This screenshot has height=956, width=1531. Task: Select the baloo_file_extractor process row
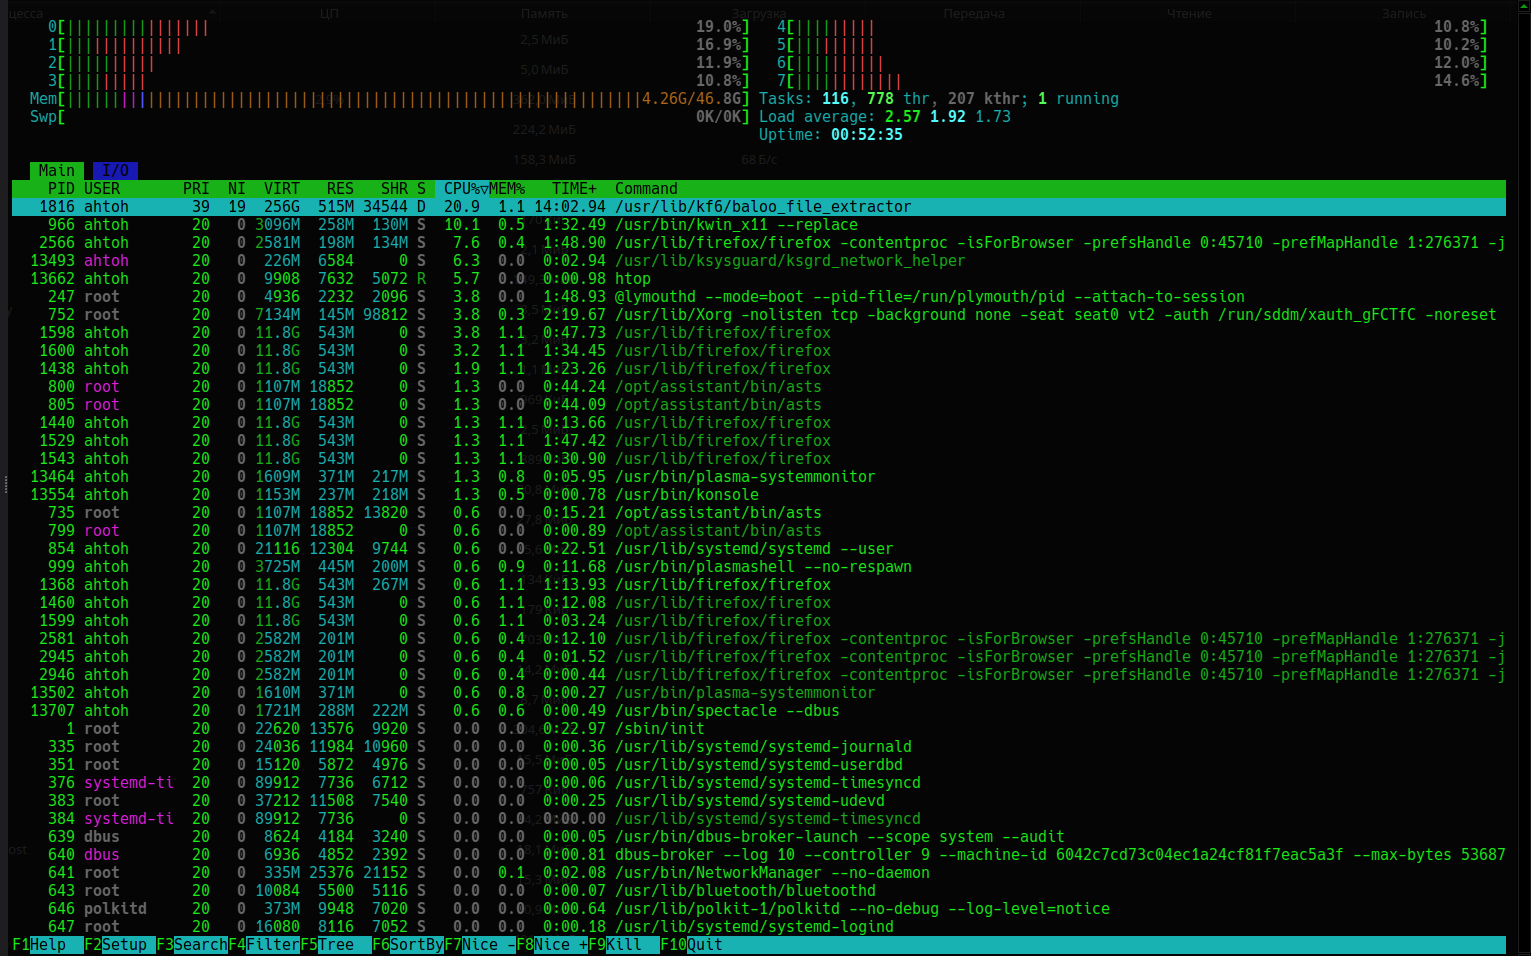(759, 207)
